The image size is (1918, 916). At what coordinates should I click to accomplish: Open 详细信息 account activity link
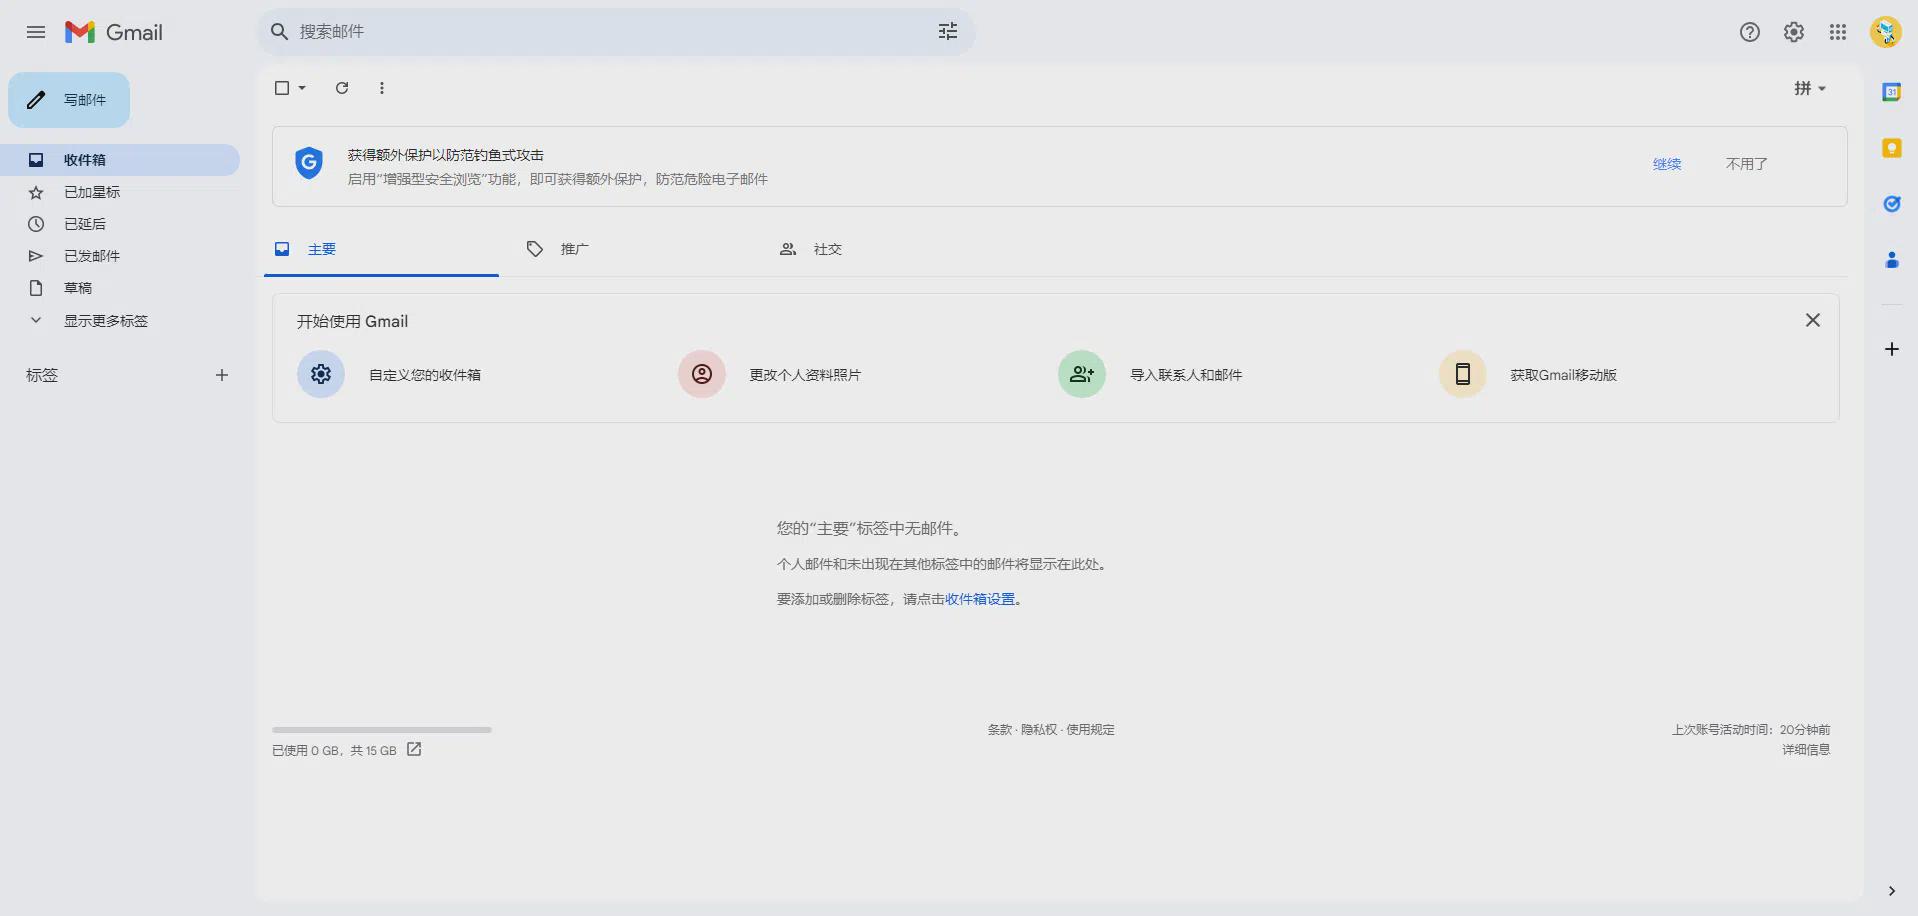click(x=1806, y=750)
